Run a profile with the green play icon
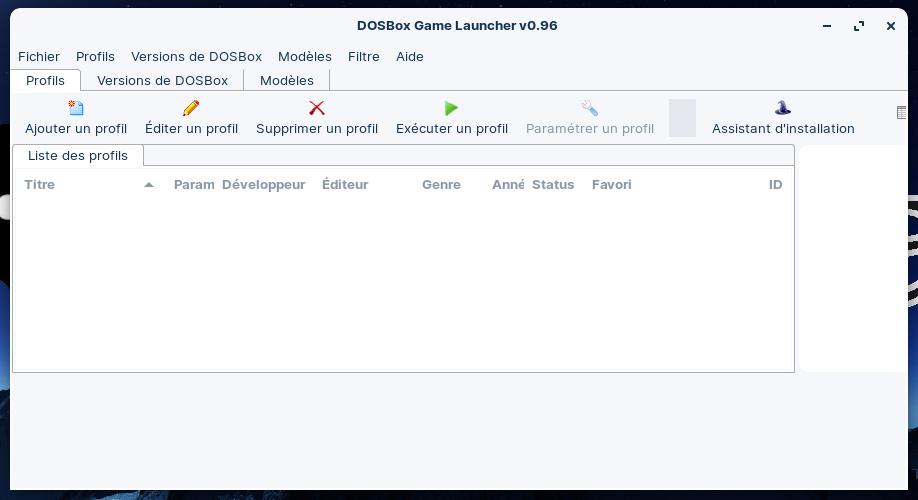Viewport: 918px width, 500px height. pyautogui.click(x=451, y=108)
